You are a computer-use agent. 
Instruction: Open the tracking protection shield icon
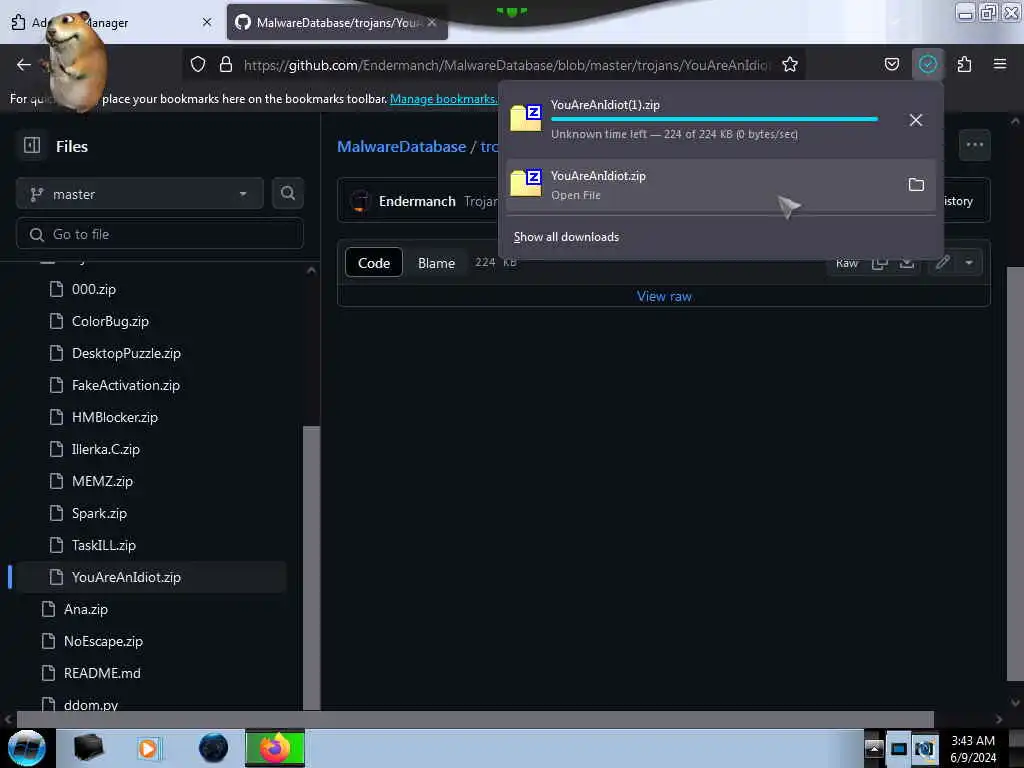pos(198,64)
